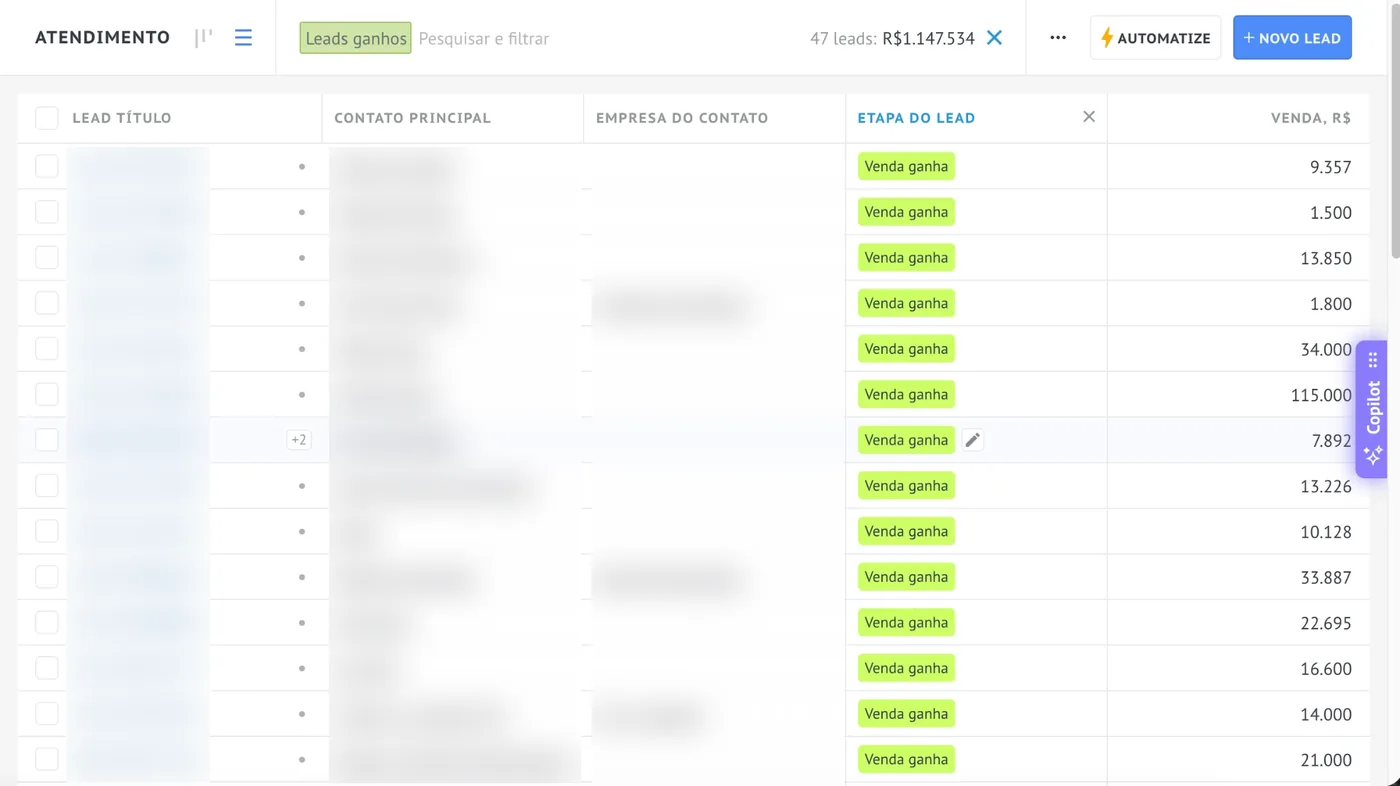Create a lead with the Novo Lead button

[x=1292, y=38]
